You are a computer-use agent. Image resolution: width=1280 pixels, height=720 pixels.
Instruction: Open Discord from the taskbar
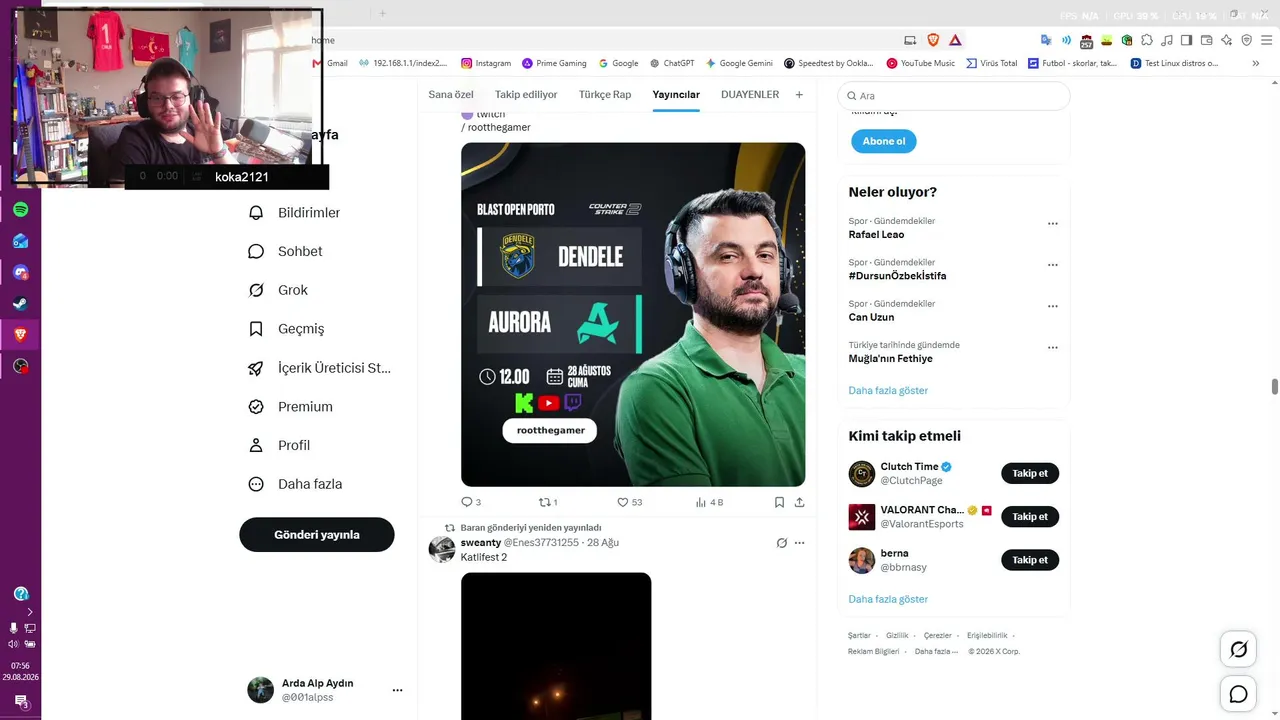20,272
